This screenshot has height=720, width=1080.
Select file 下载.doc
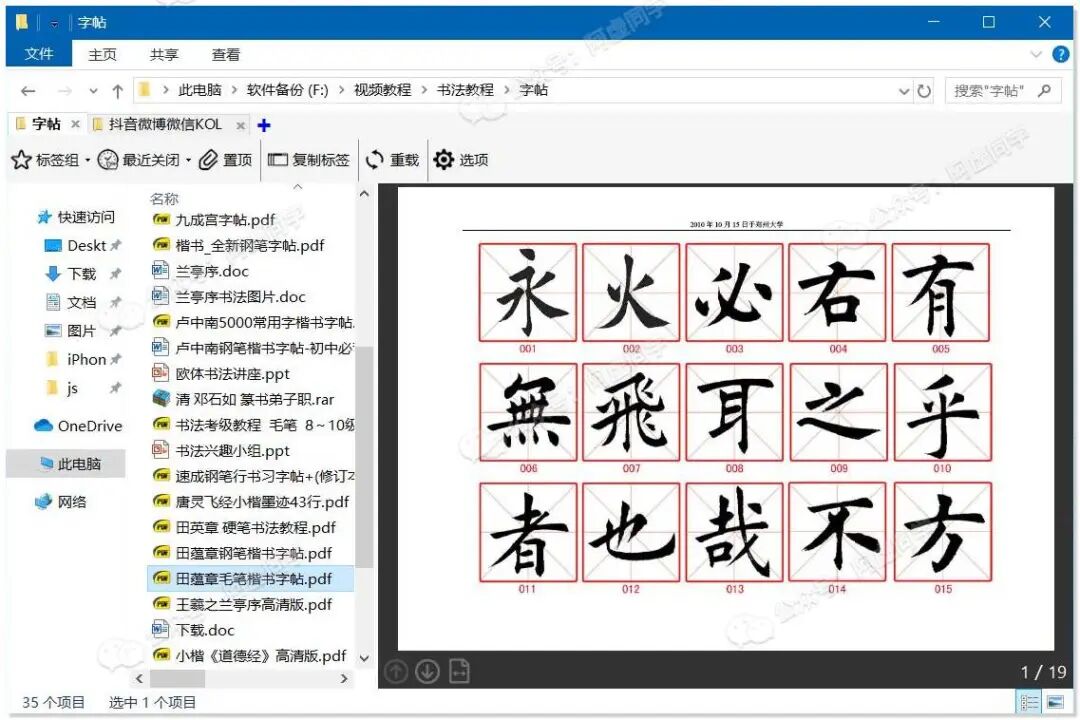click(x=193, y=630)
